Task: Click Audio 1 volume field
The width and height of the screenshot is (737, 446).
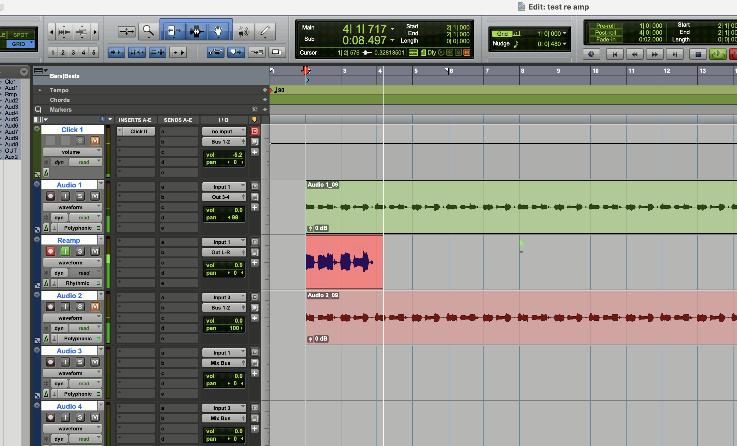Action: 224,210
